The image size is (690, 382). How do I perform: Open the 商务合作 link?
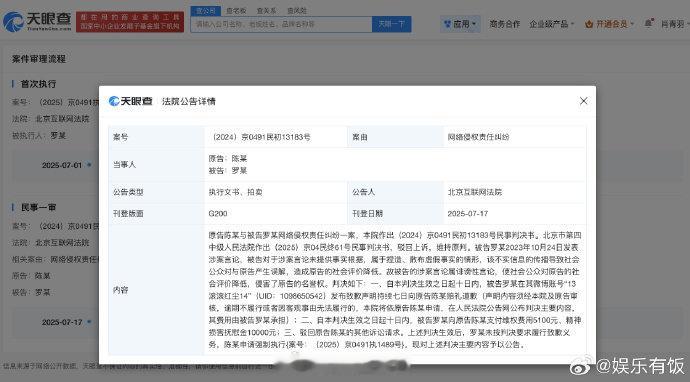504,24
